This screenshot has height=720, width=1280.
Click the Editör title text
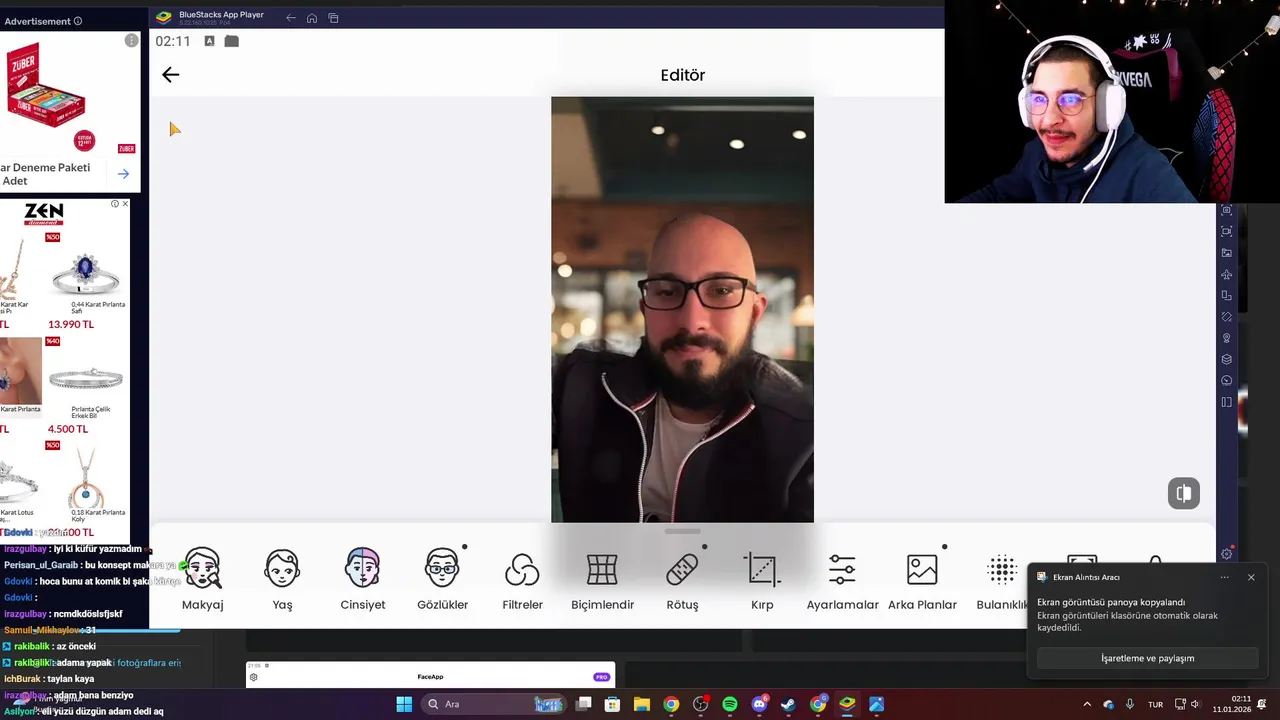pyautogui.click(x=683, y=75)
